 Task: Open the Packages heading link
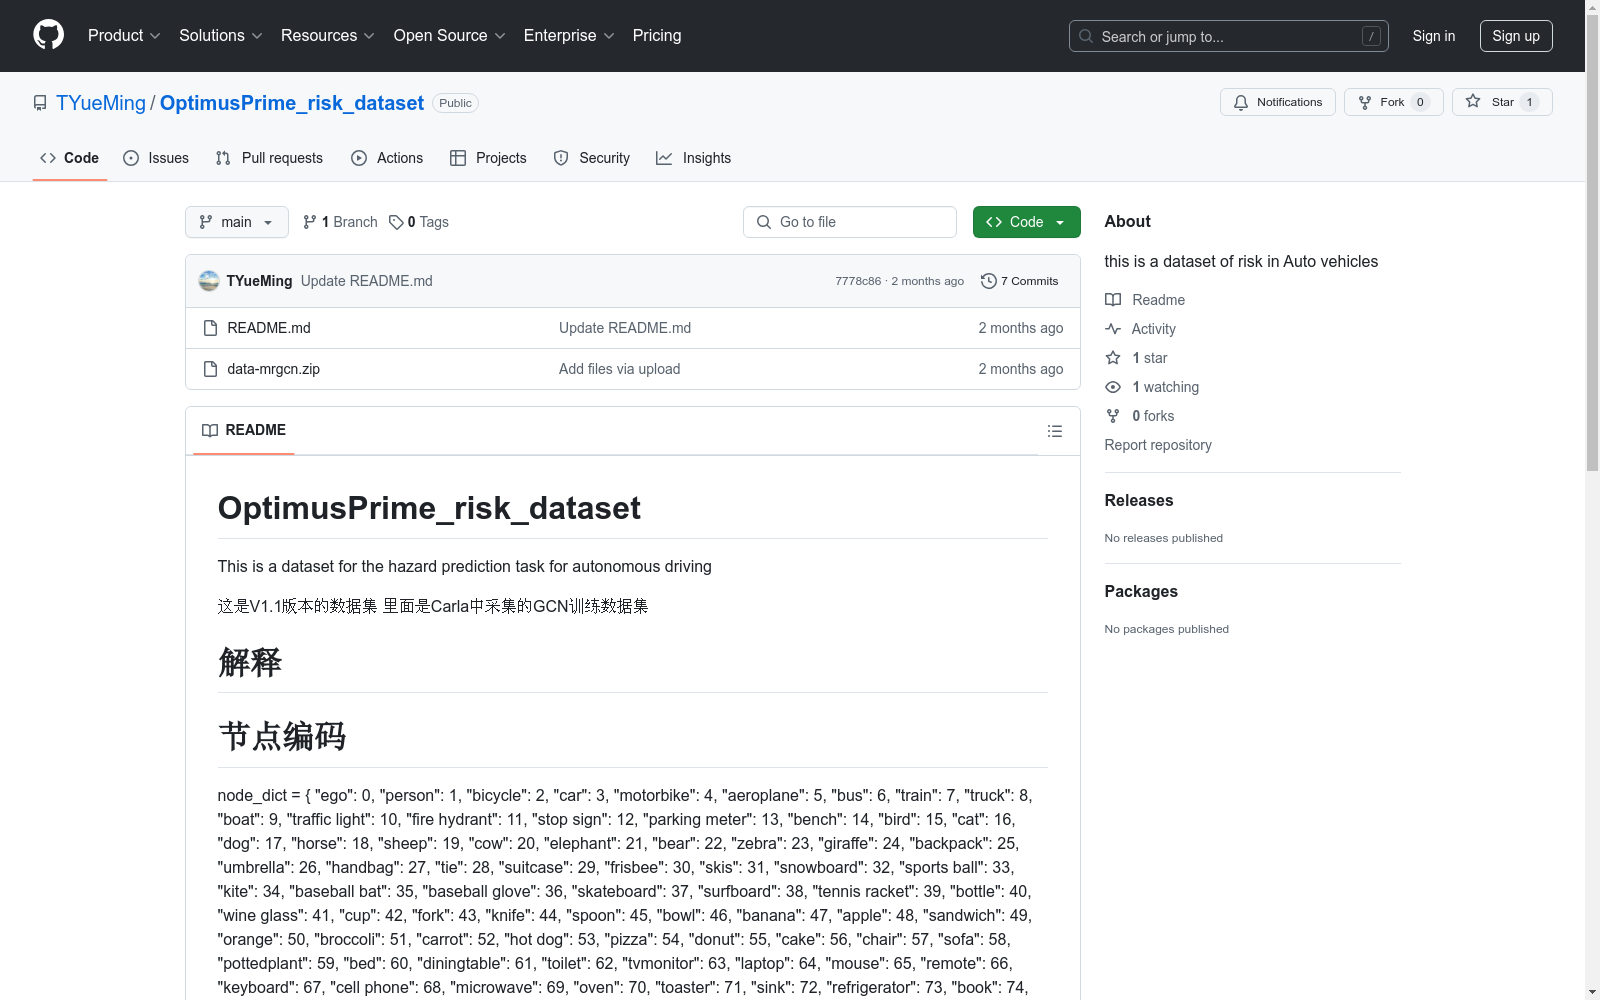(1141, 591)
